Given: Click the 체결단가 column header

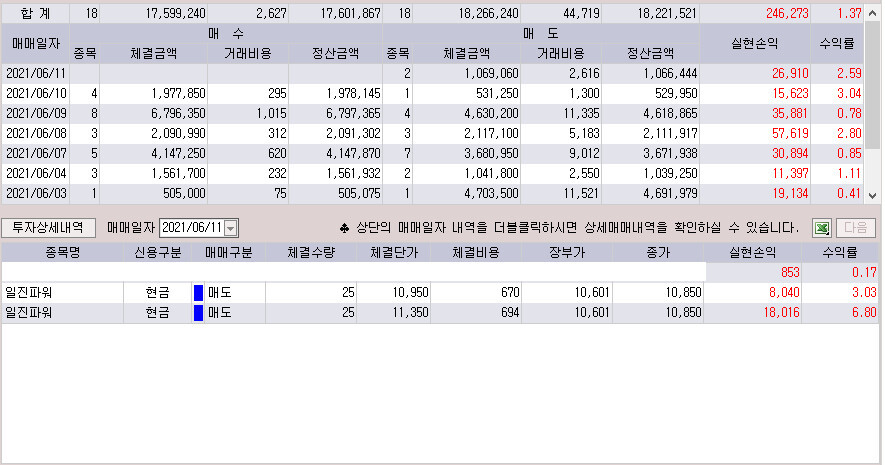Looking at the screenshot, I should [x=394, y=253].
